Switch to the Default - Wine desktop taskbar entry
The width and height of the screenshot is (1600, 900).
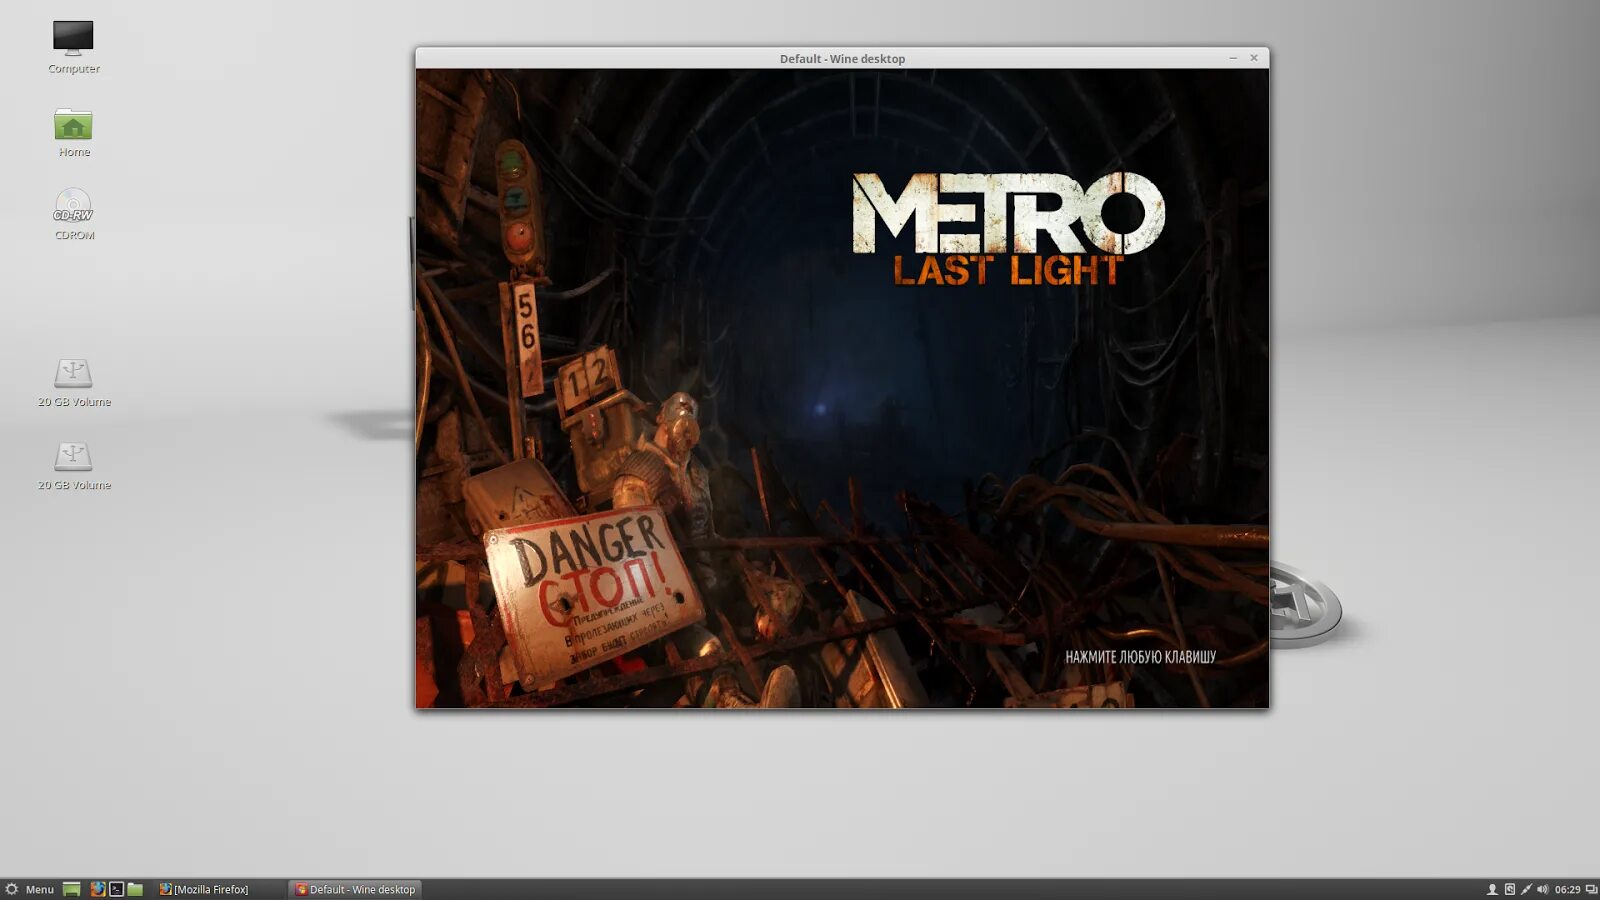click(x=356, y=889)
